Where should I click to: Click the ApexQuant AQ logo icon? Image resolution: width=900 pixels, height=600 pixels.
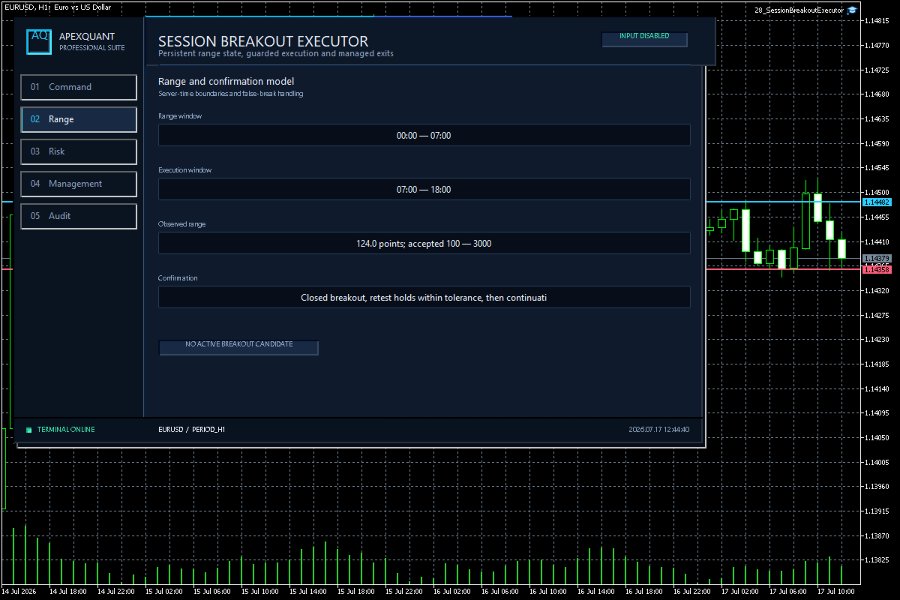click(39, 42)
